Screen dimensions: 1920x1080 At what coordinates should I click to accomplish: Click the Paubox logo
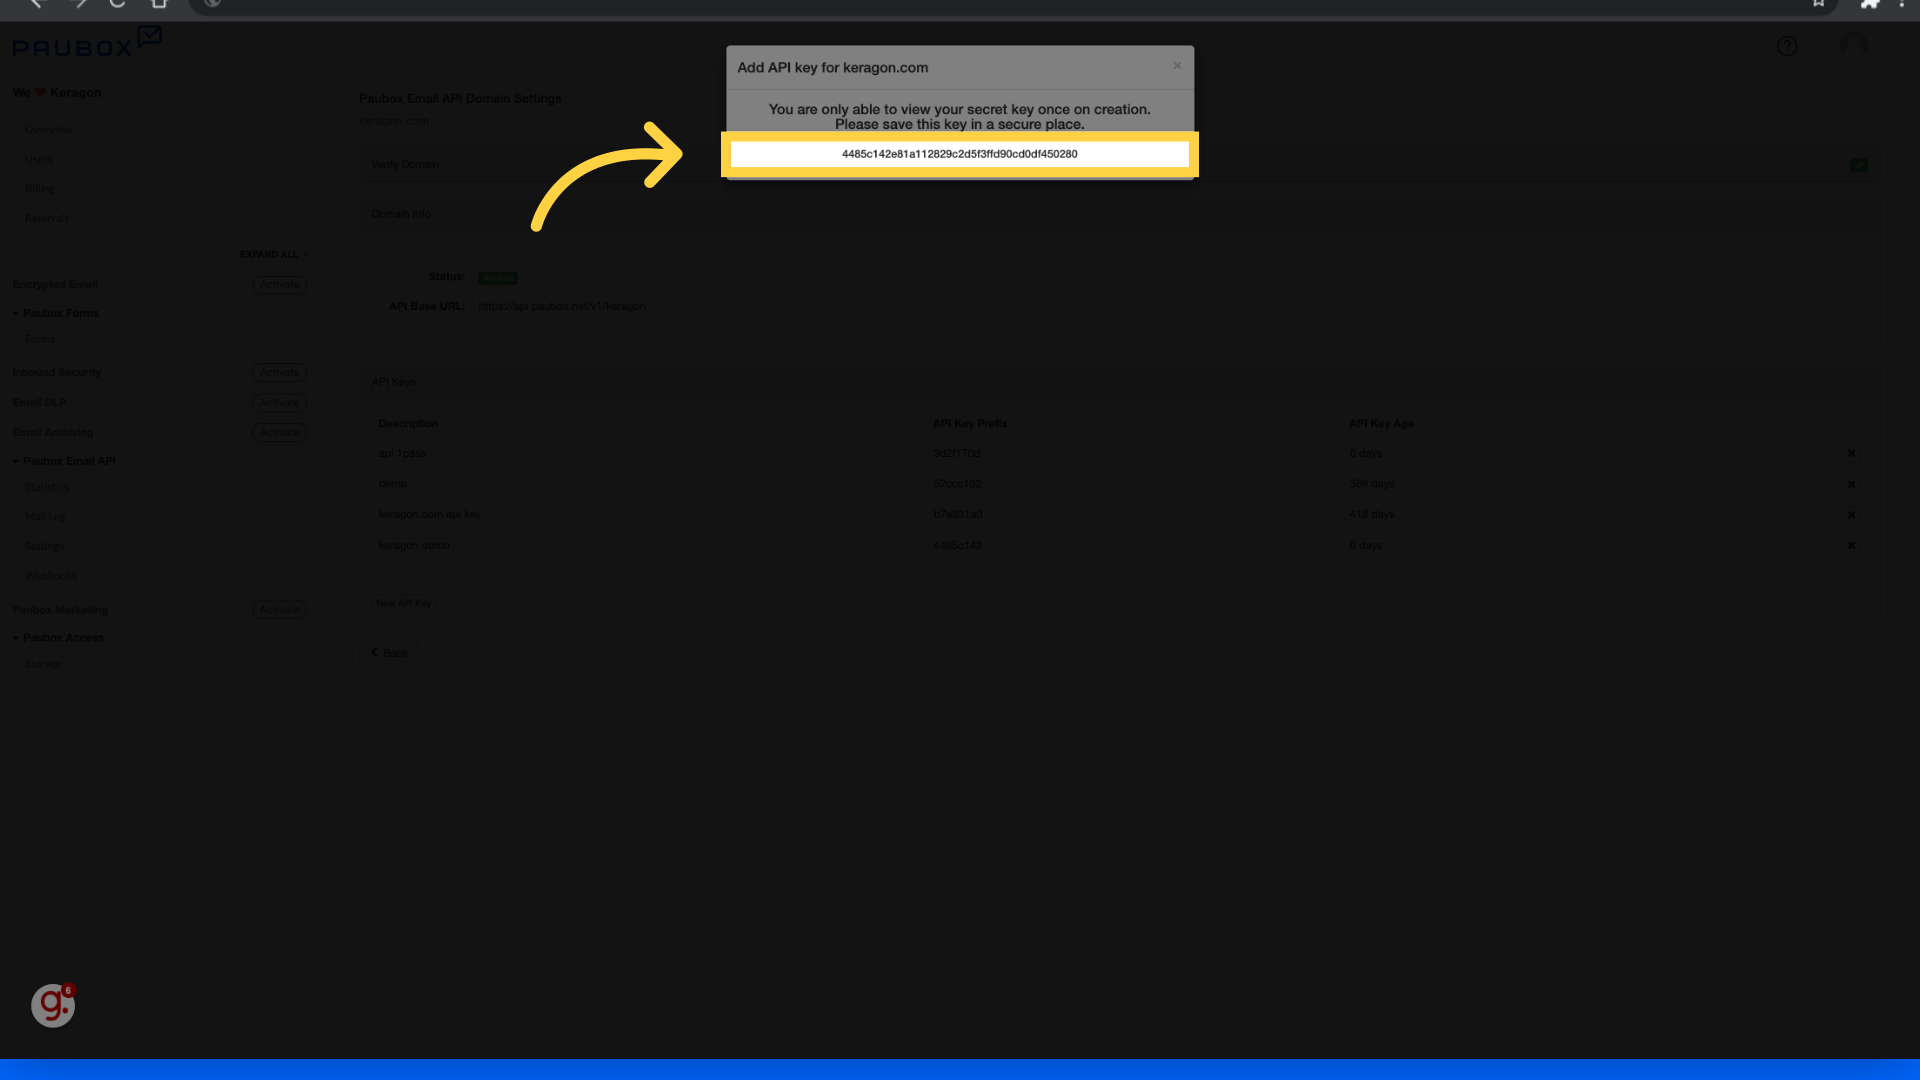[86, 42]
